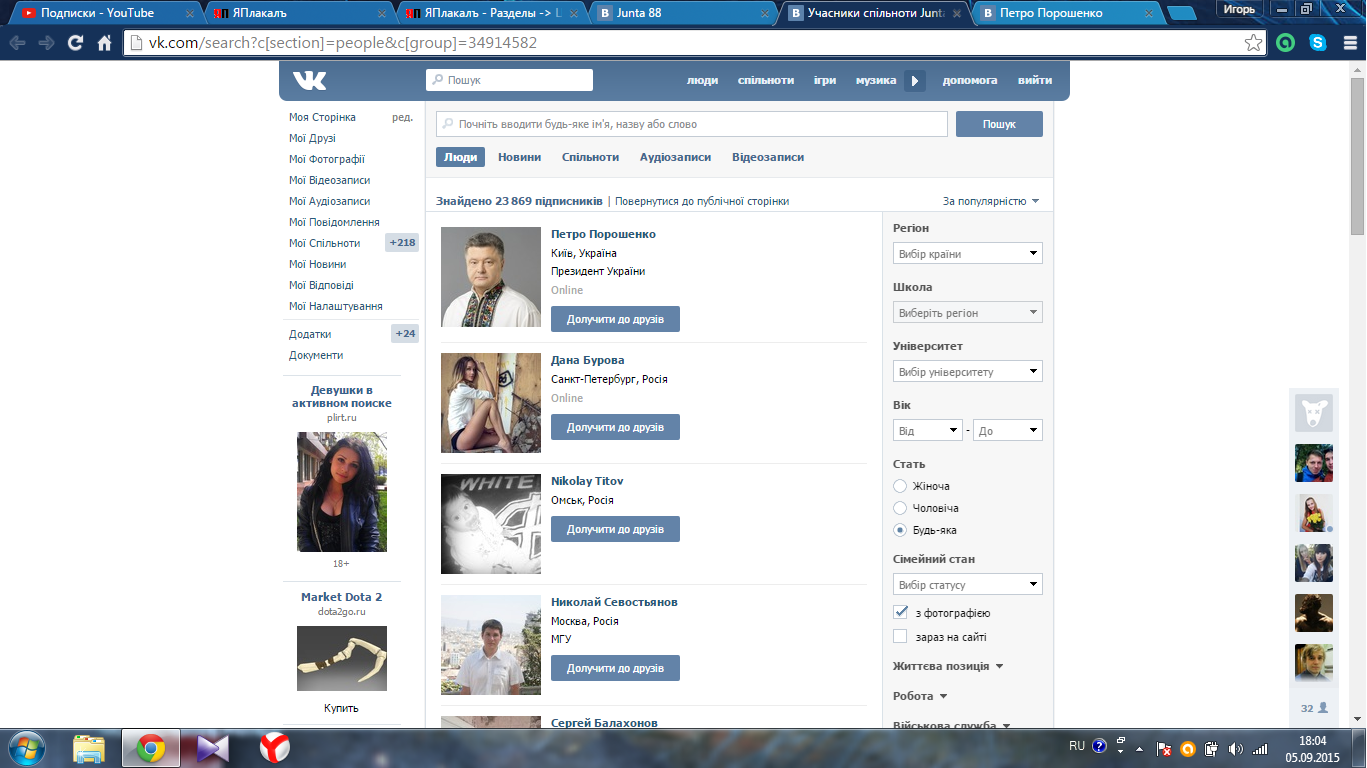This screenshot has width=1367, height=768.
Task: Click the Market Dota 2 ad image
Action: (x=342, y=658)
